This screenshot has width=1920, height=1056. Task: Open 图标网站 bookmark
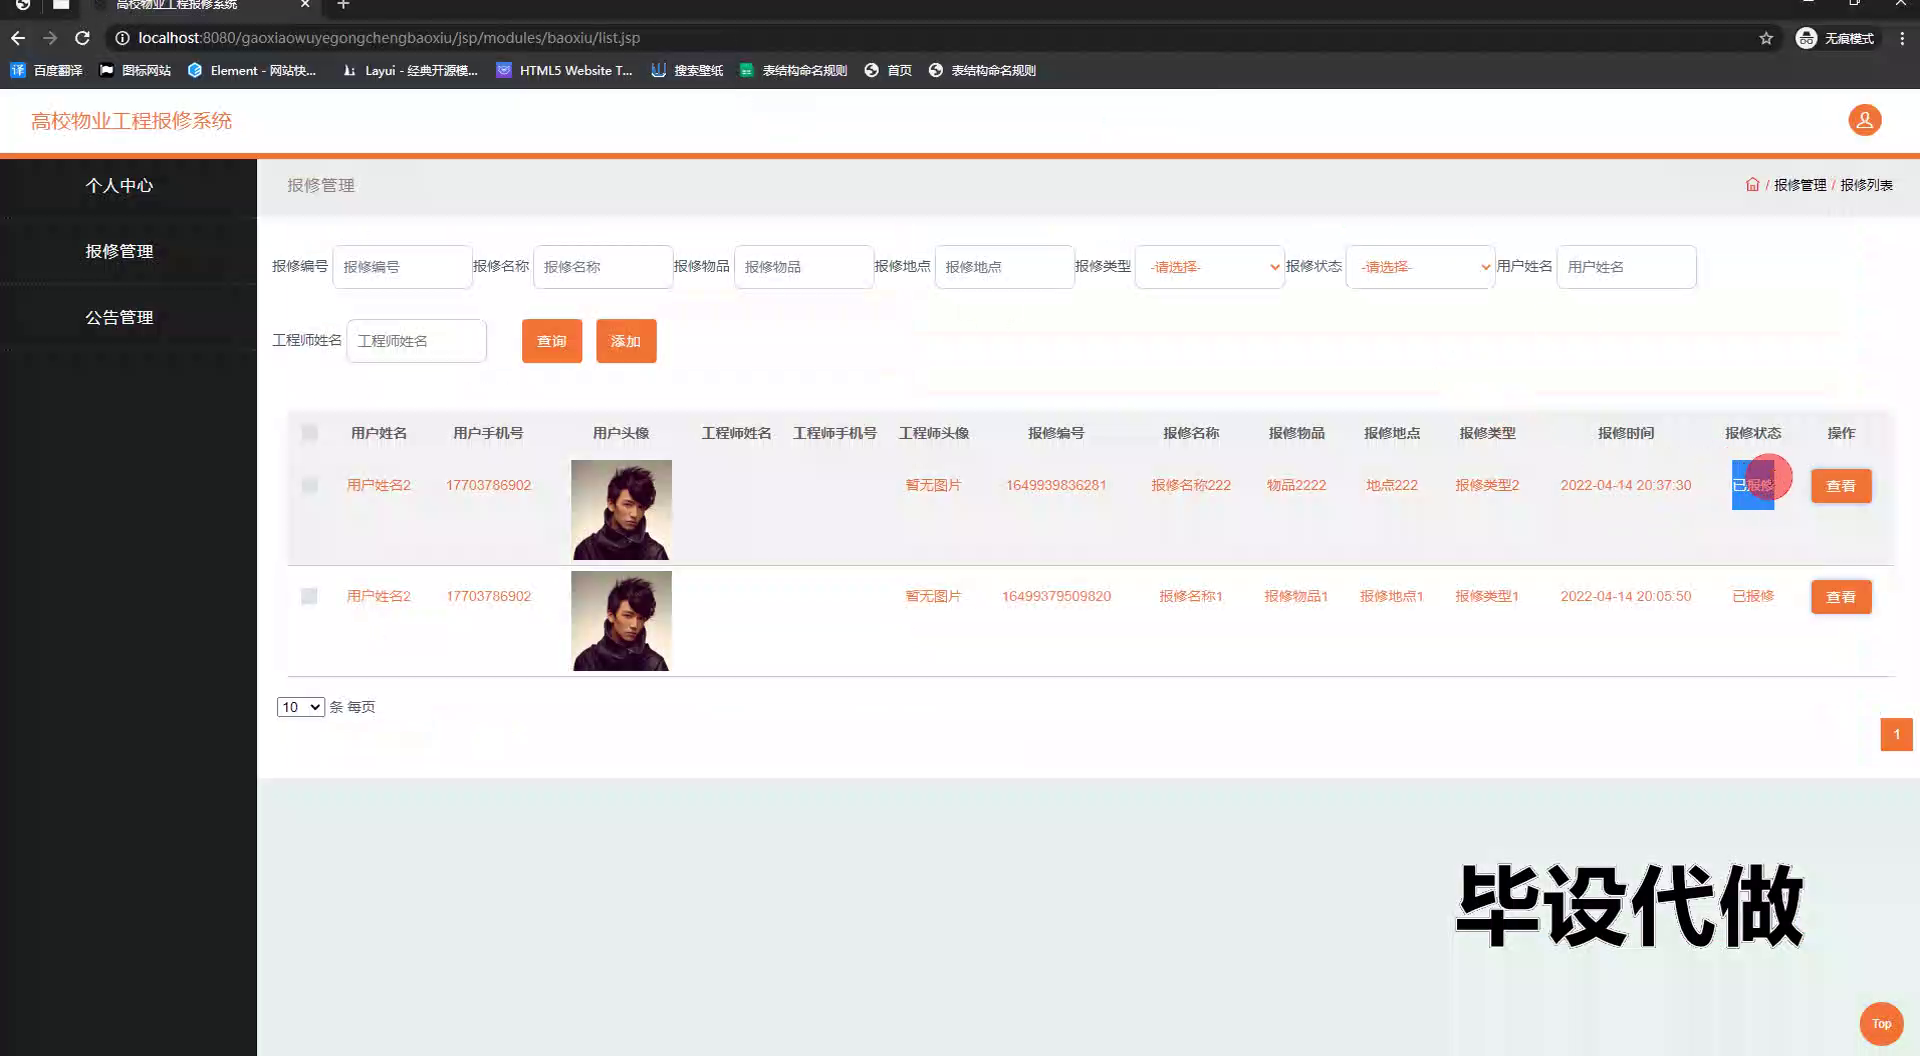tap(135, 70)
